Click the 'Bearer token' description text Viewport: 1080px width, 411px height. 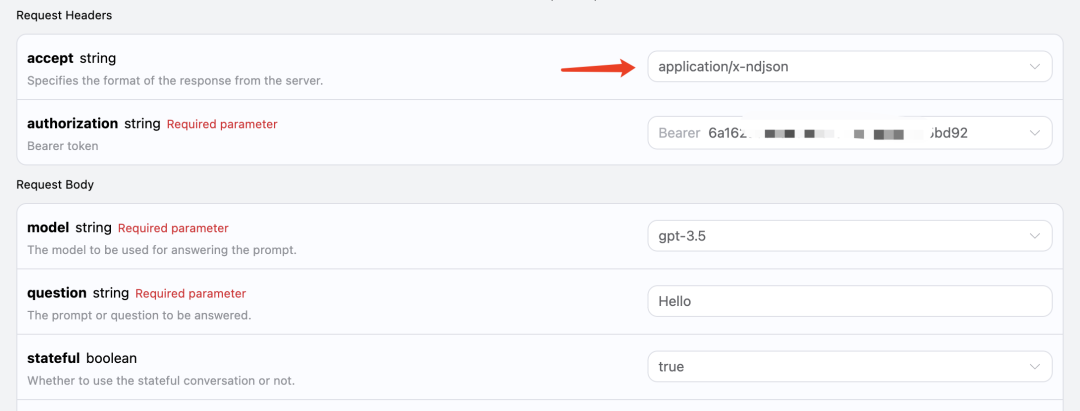click(61, 146)
